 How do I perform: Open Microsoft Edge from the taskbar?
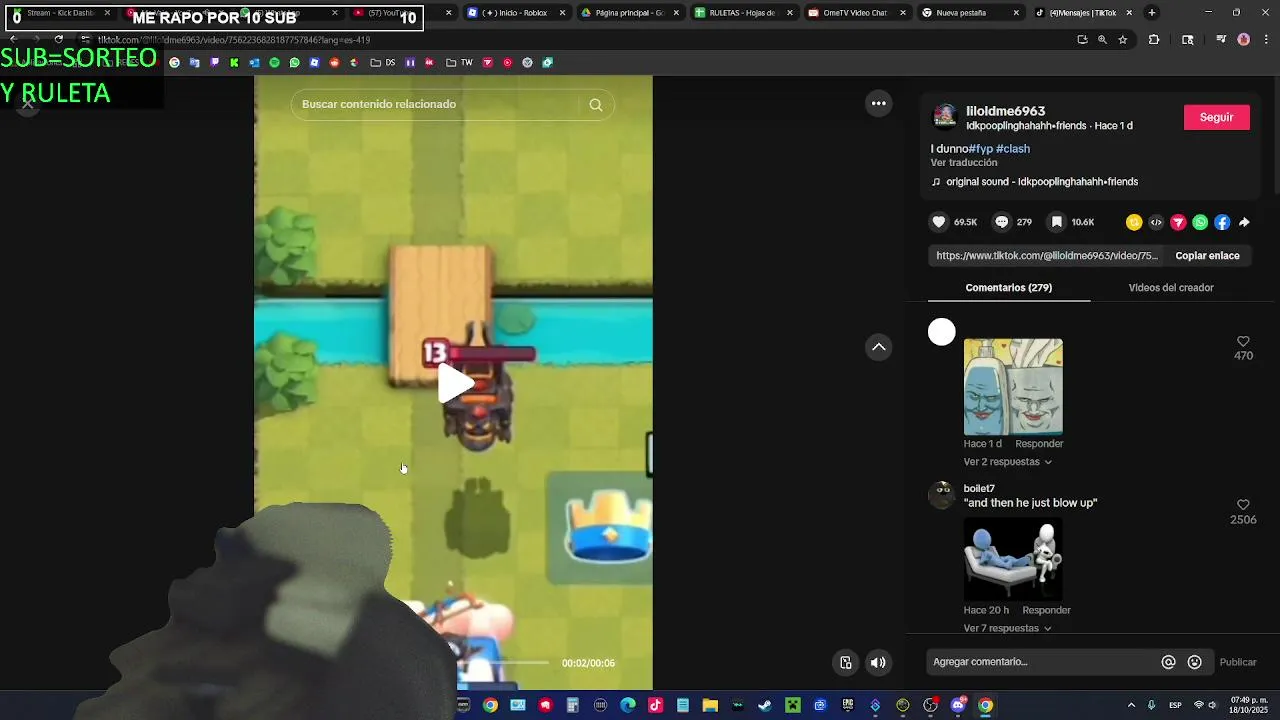pyautogui.click(x=628, y=705)
